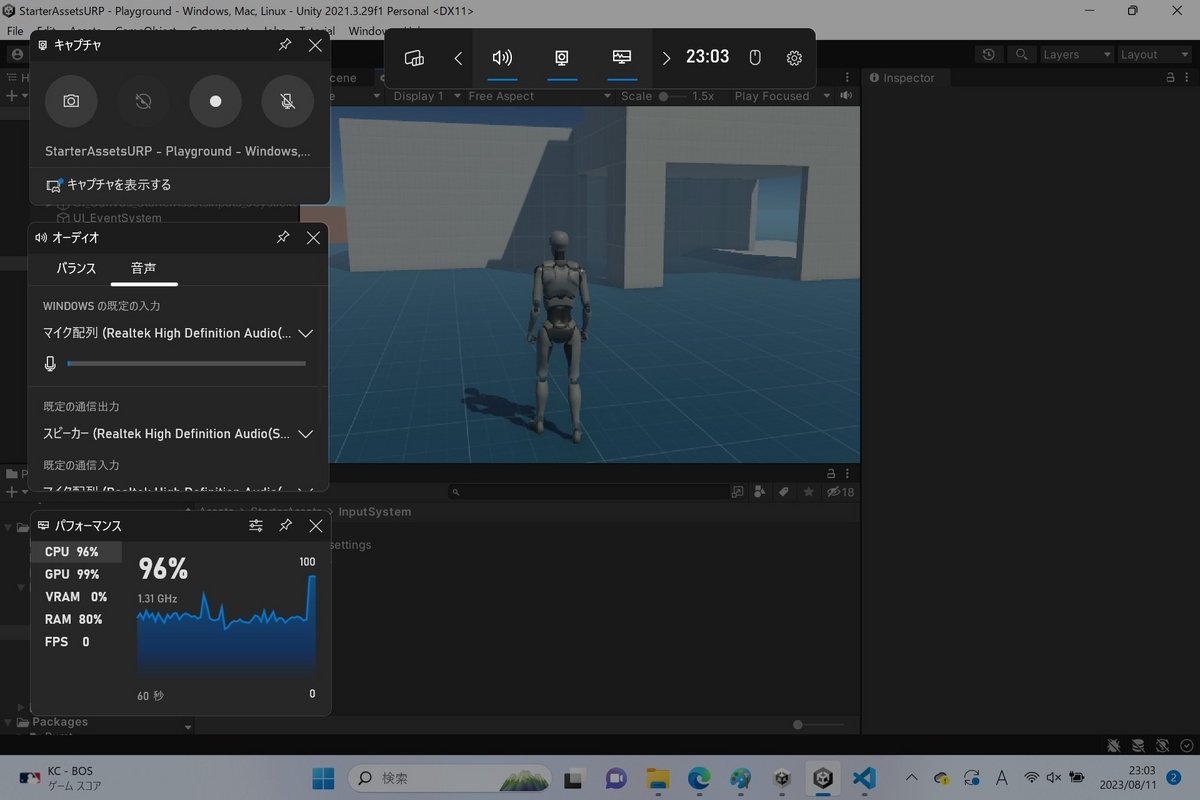The width and height of the screenshot is (1200, 800).
Task: Toggle the performance widget in Game Bar
Action: 622,58
